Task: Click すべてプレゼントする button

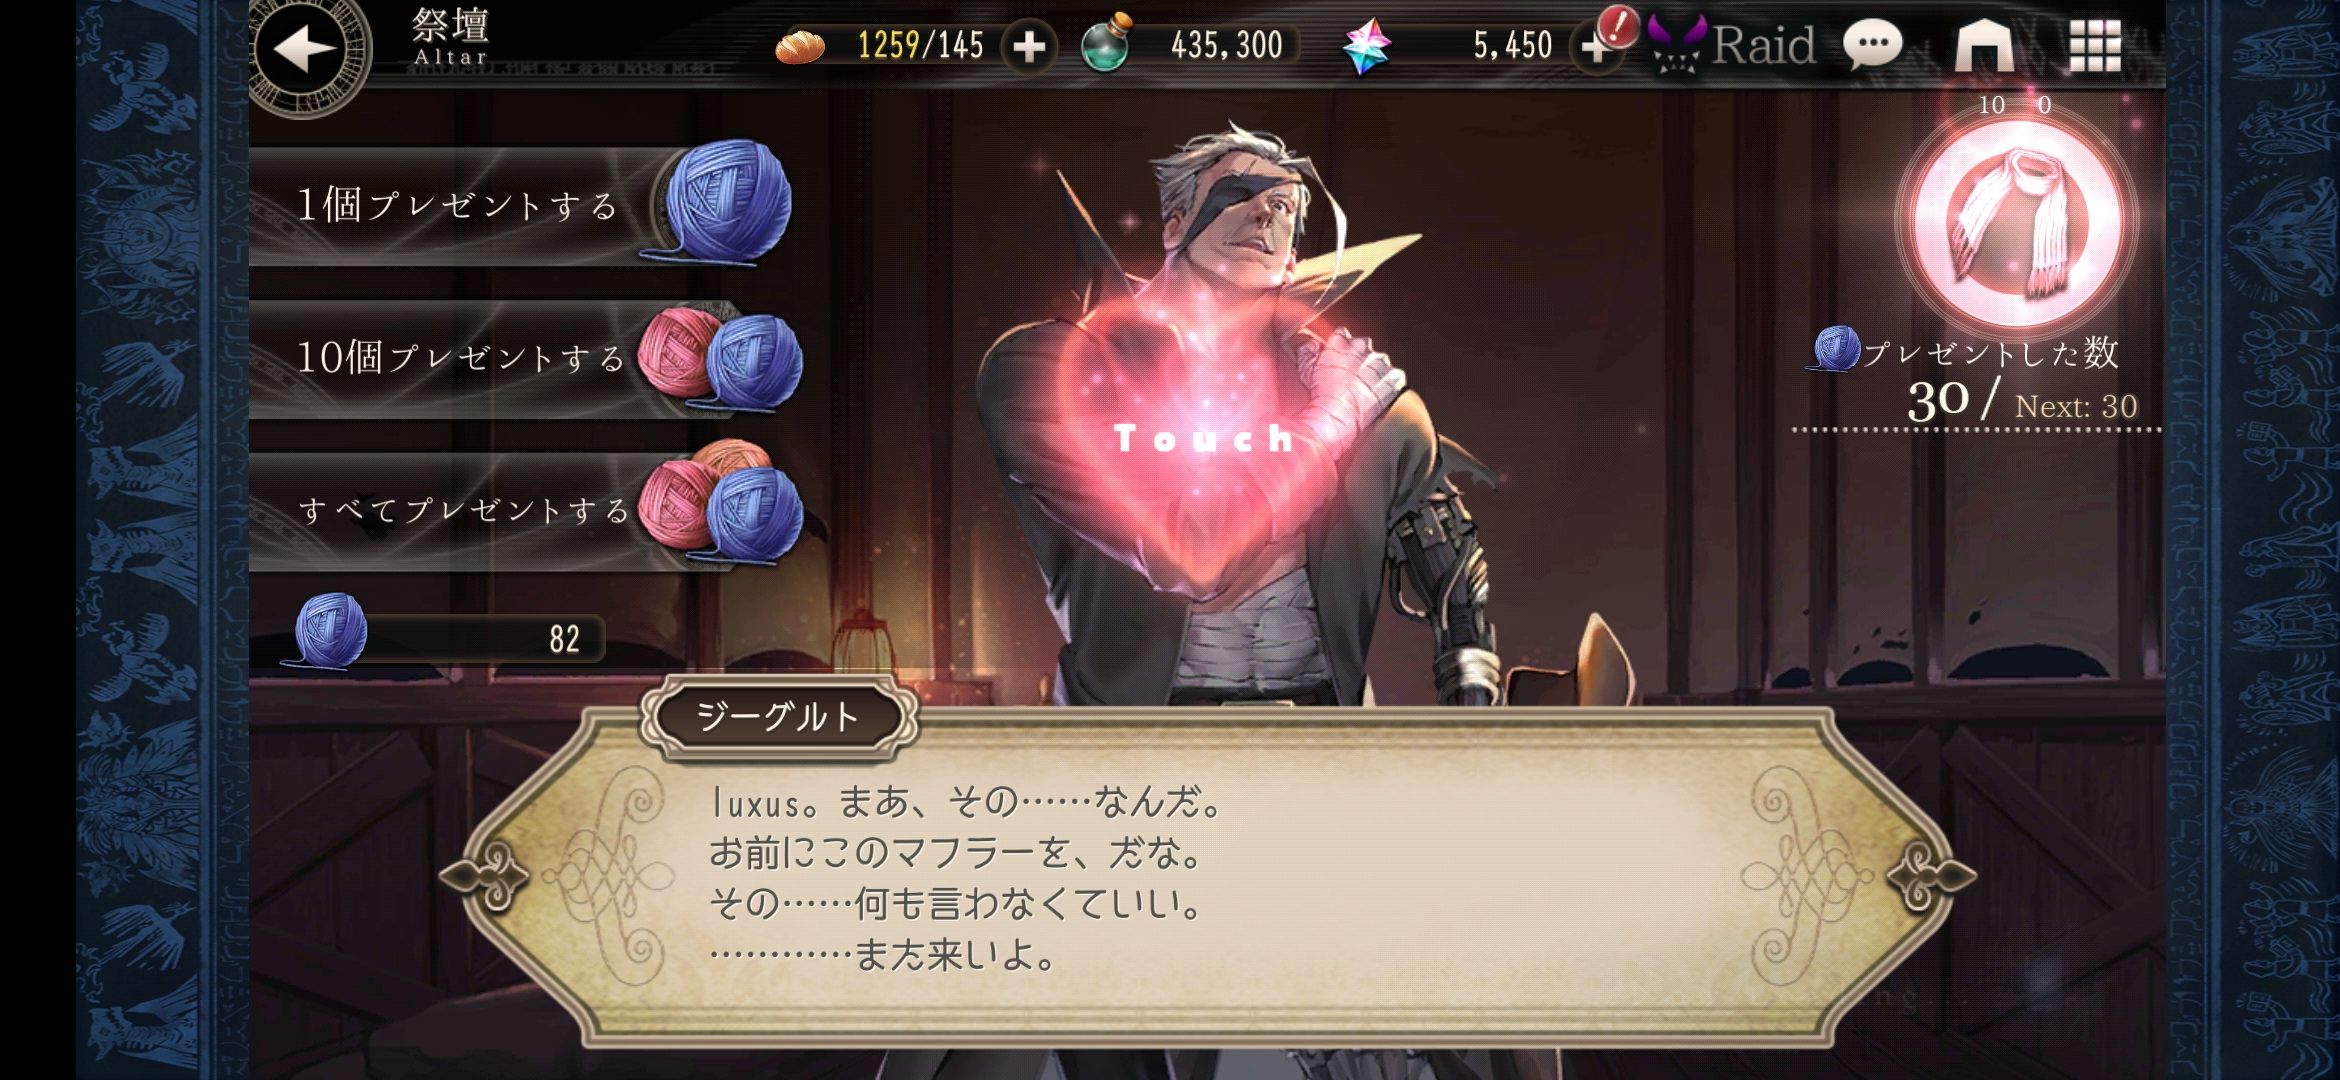Action: (525, 511)
